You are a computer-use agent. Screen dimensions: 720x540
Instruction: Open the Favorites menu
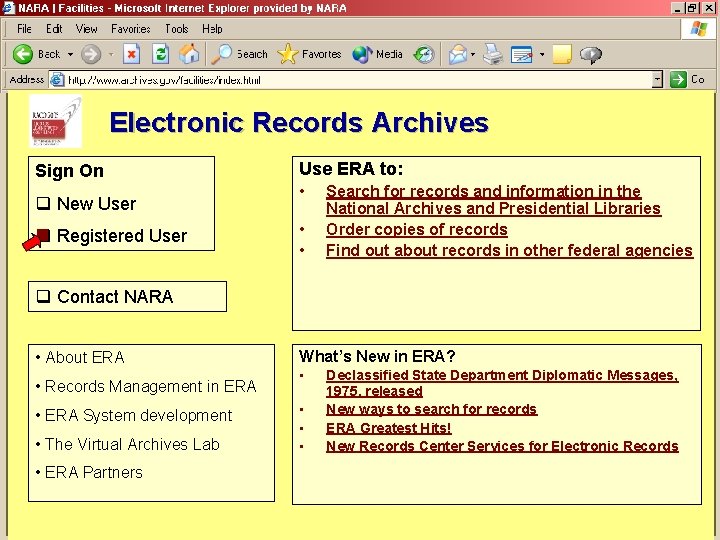[x=131, y=29]
